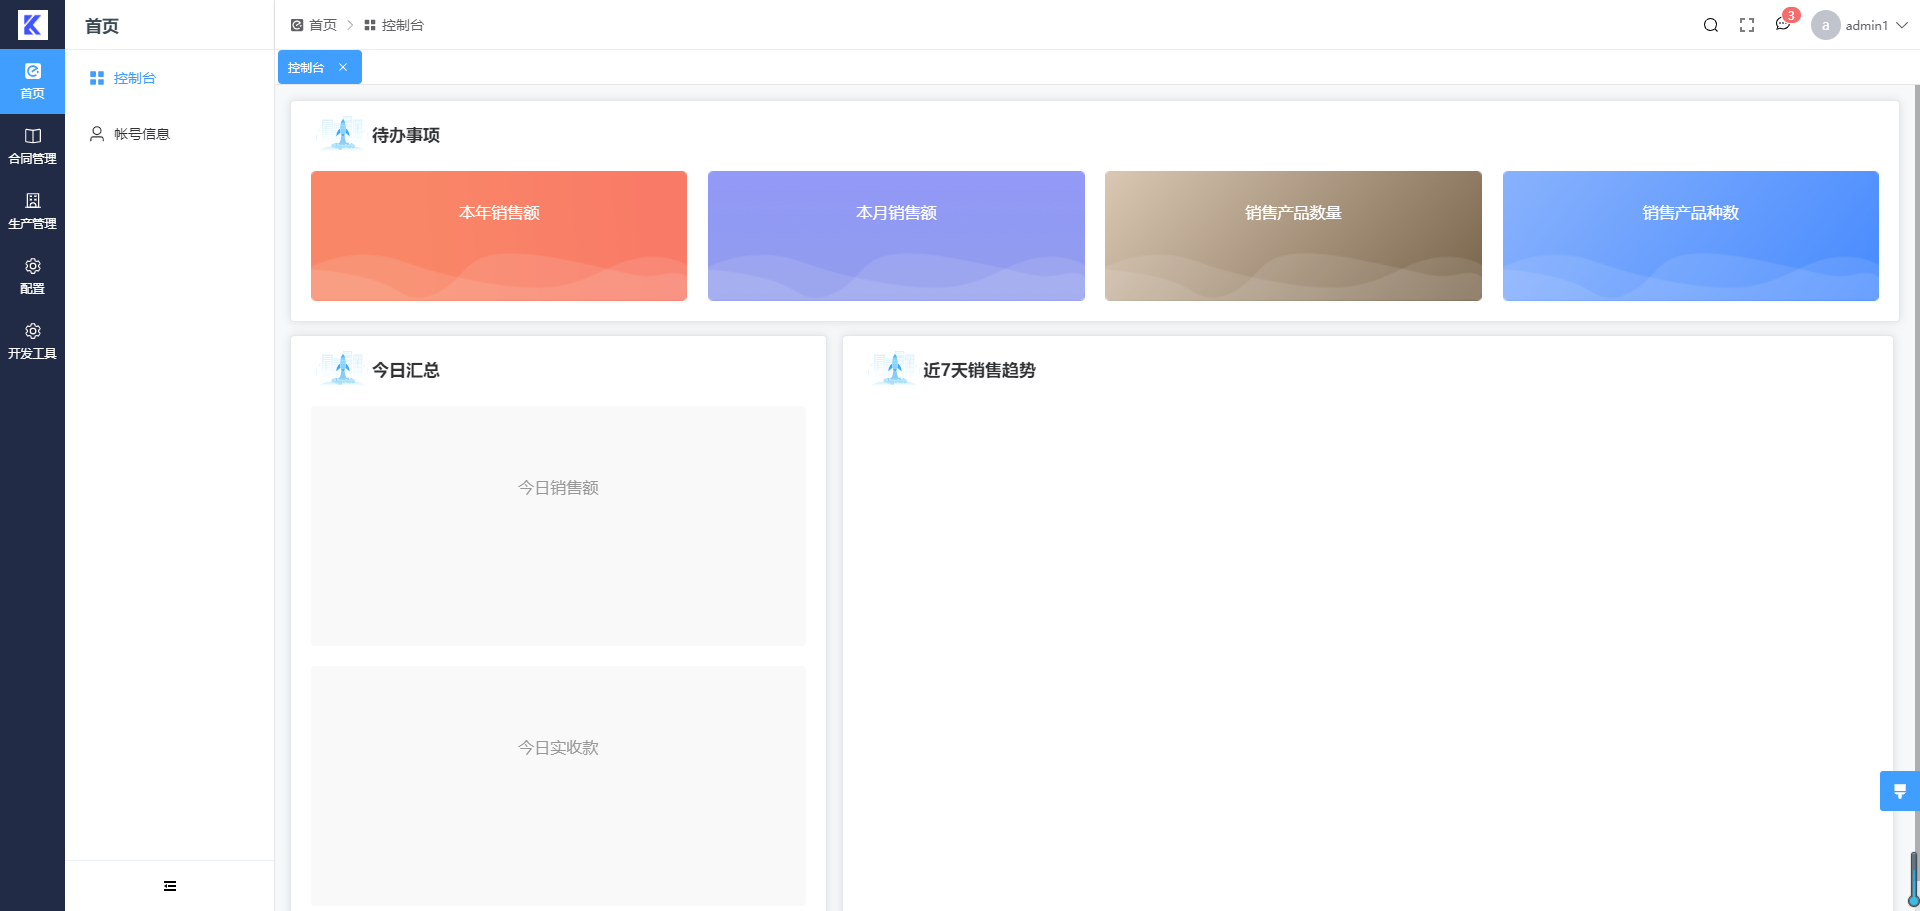Click the 今日实收款 panel

point(558,786)
